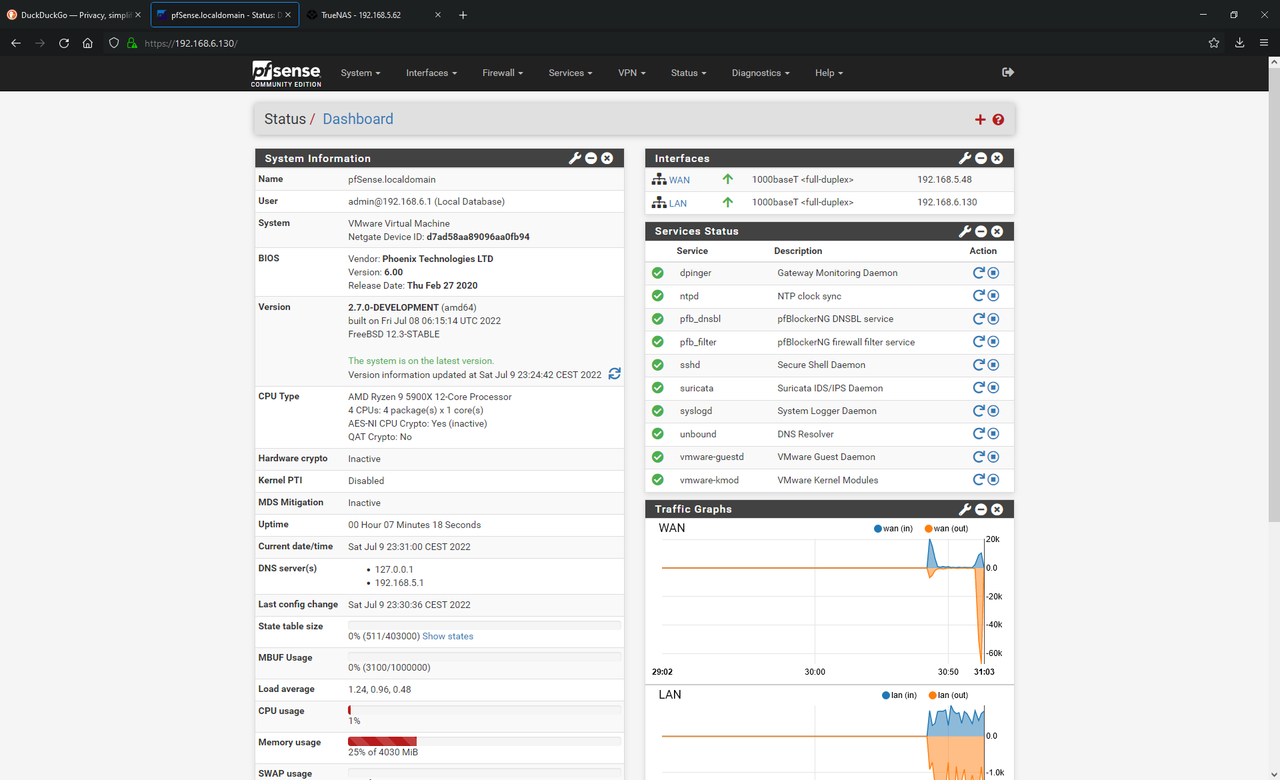Screen dimensions: 1280x780
Task: Restart the pfb_dnsbl service
Action: [979, 319]
